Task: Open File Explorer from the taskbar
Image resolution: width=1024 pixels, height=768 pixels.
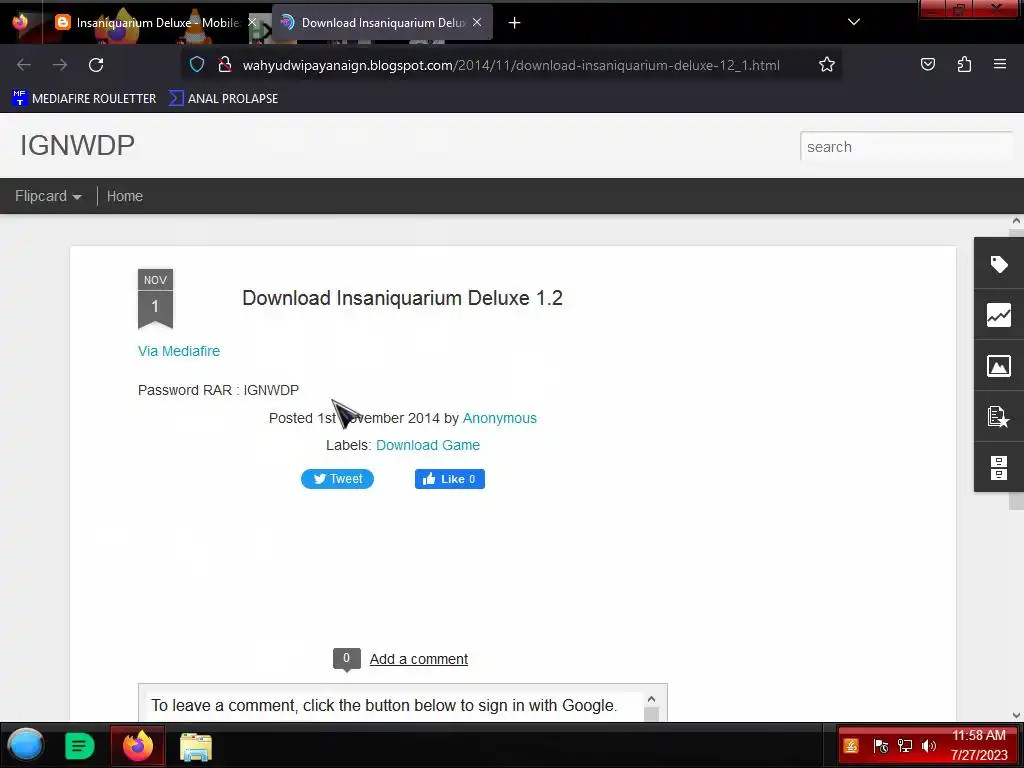Action: click(196, 746)
